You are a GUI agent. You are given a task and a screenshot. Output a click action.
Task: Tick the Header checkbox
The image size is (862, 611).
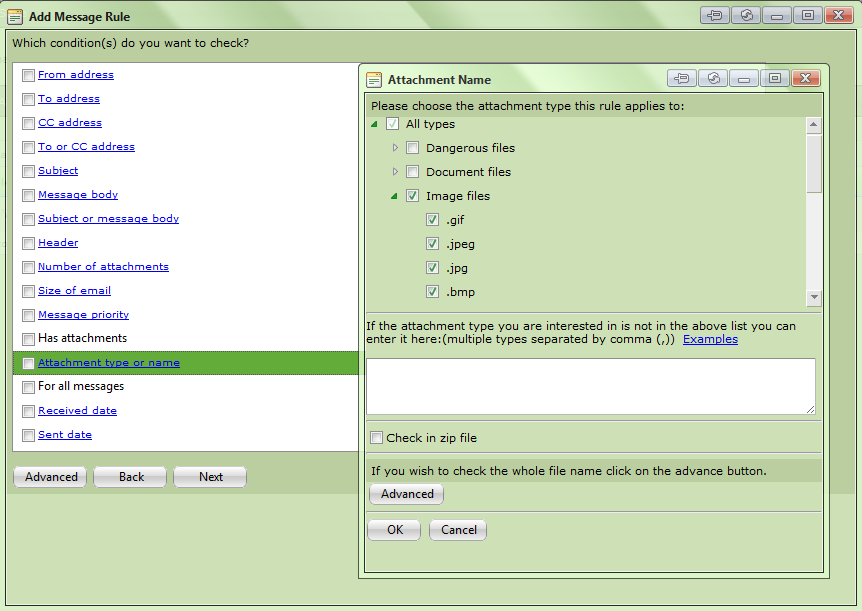point(28,243)
